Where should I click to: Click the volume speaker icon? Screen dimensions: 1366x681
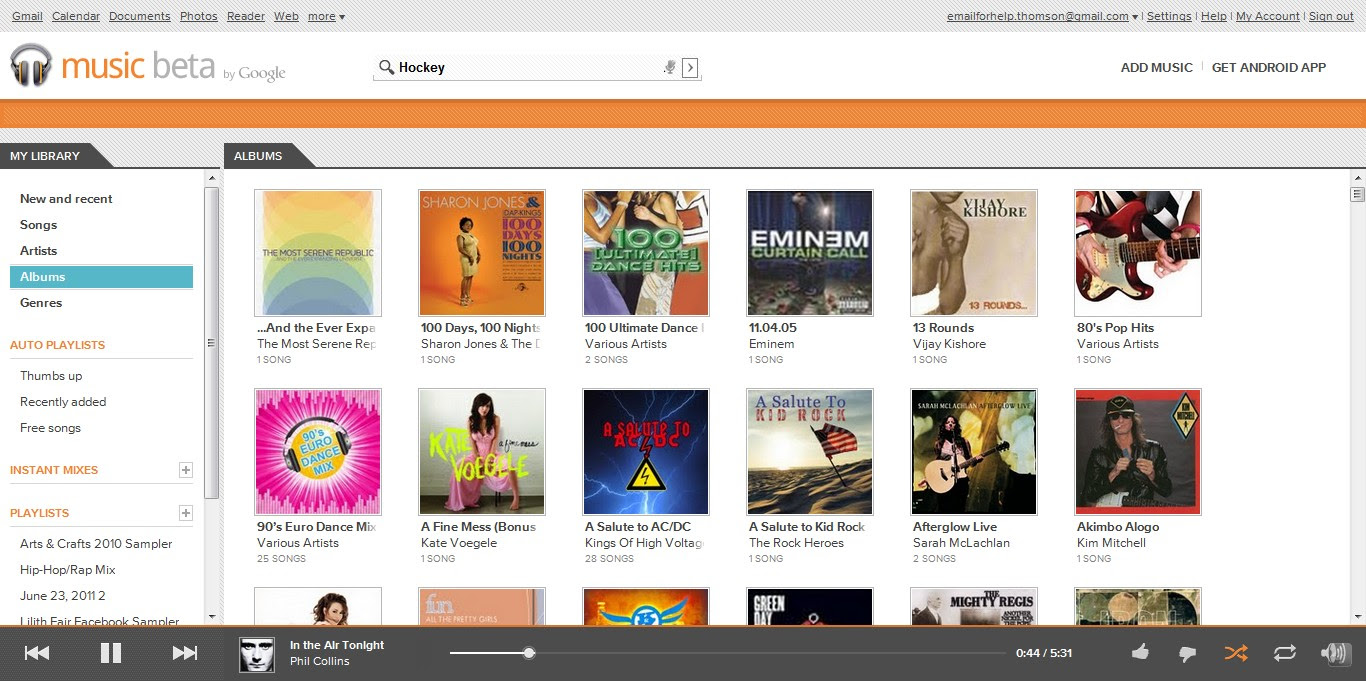(x=1334, y=653)
